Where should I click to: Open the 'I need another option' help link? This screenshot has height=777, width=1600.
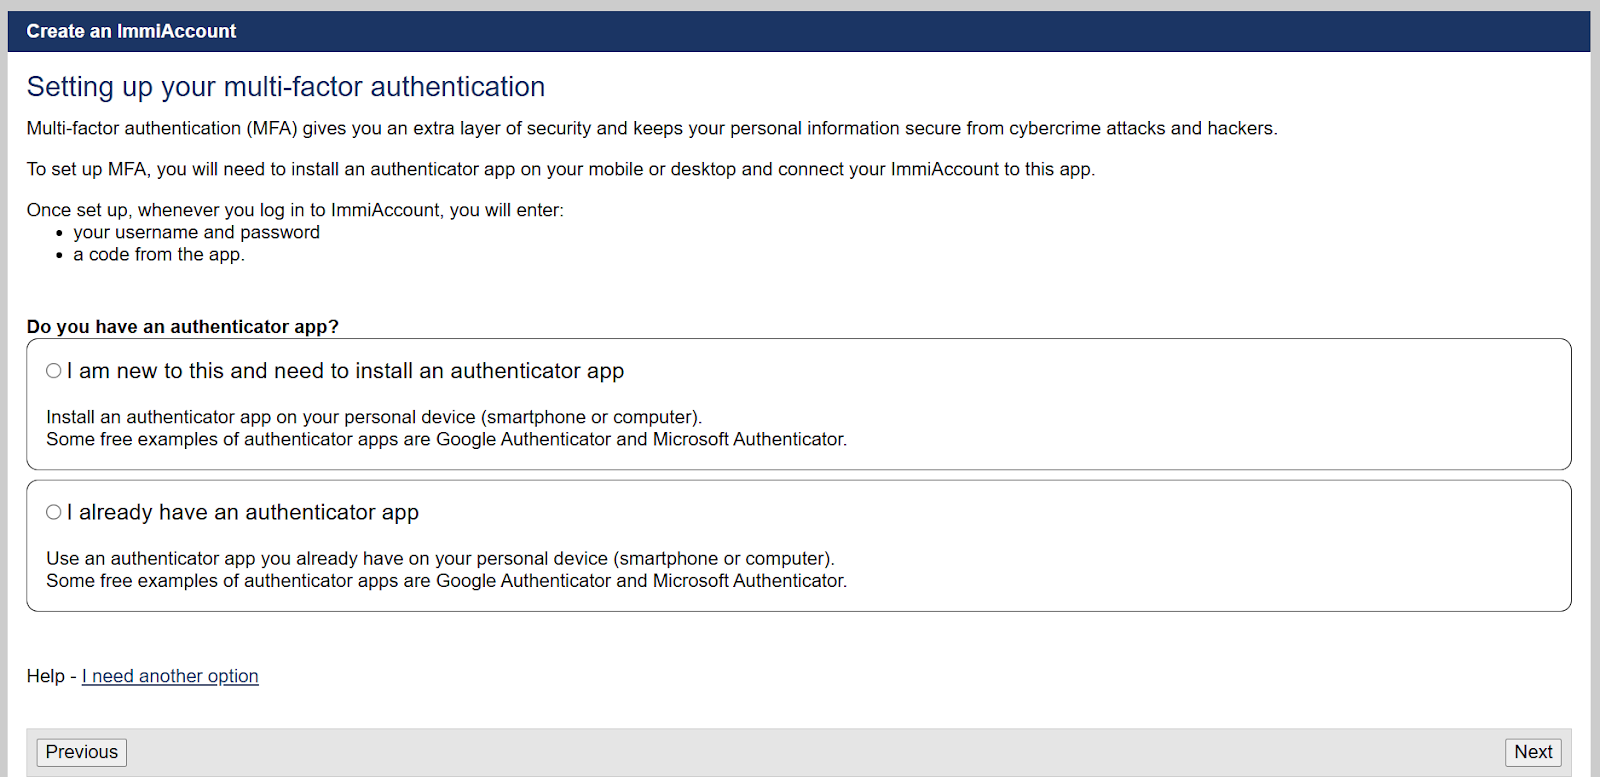coord(170,676)
